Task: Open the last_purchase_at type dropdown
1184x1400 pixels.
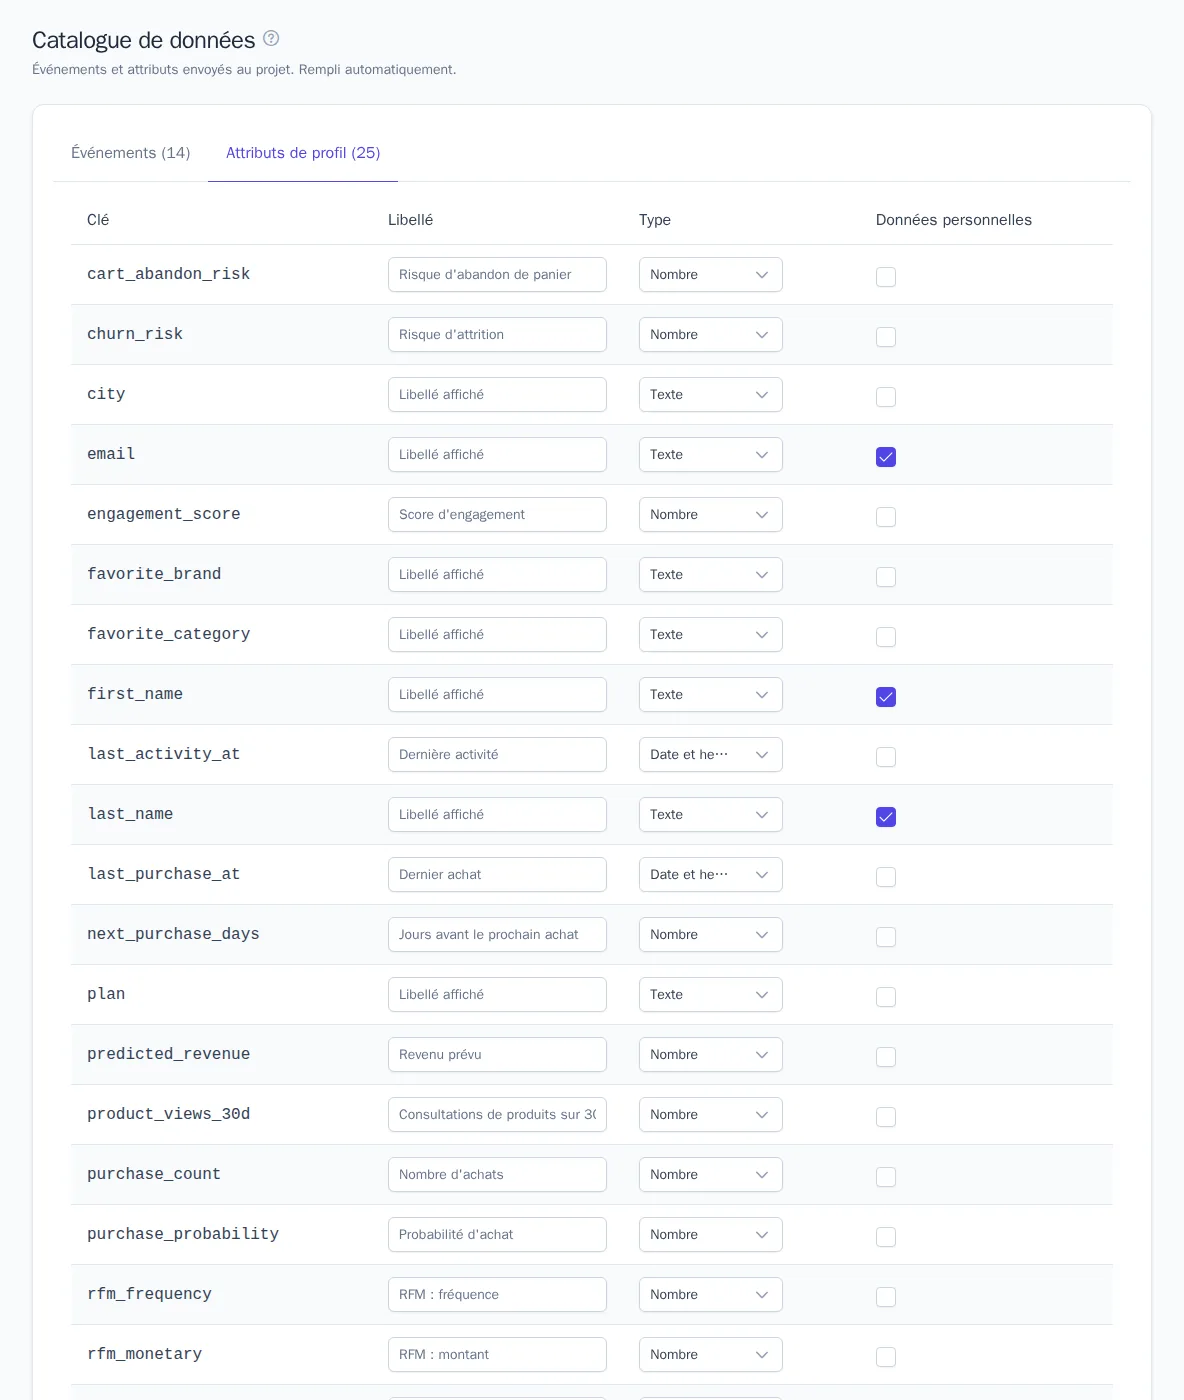Action: coord(711,875)
